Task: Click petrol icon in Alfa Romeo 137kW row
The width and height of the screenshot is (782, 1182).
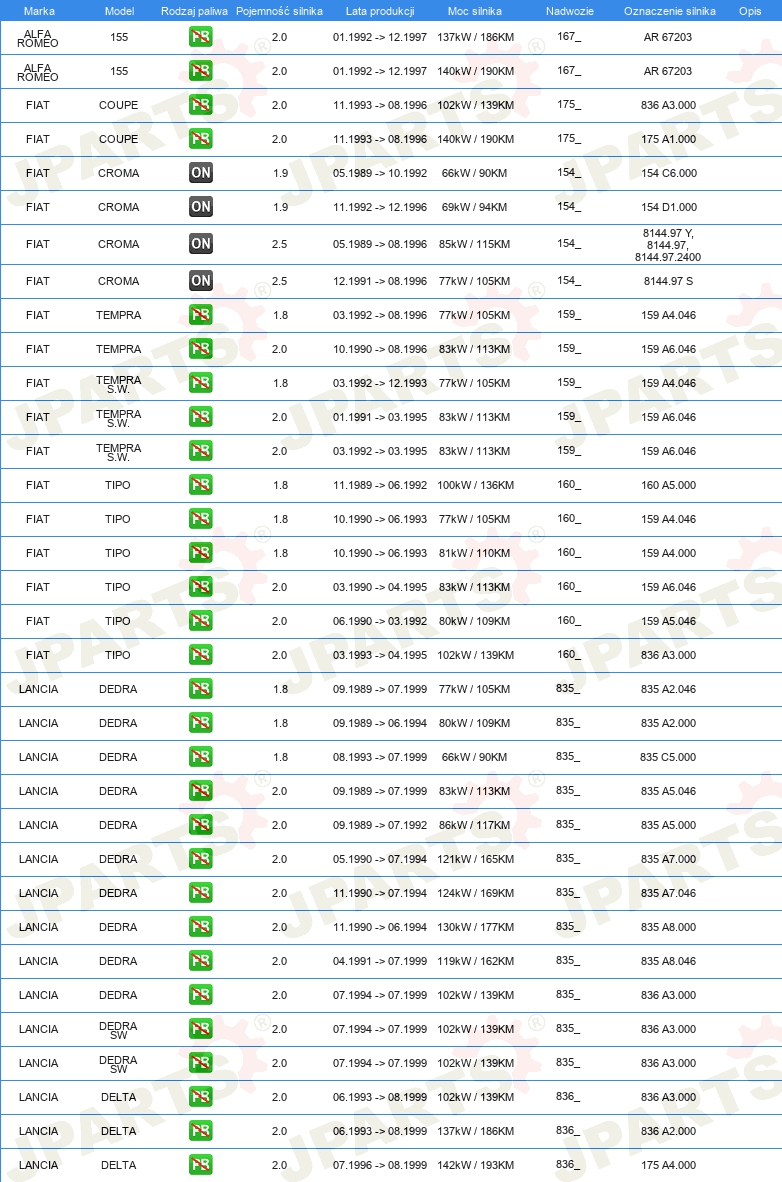Action: coord(201,37)
